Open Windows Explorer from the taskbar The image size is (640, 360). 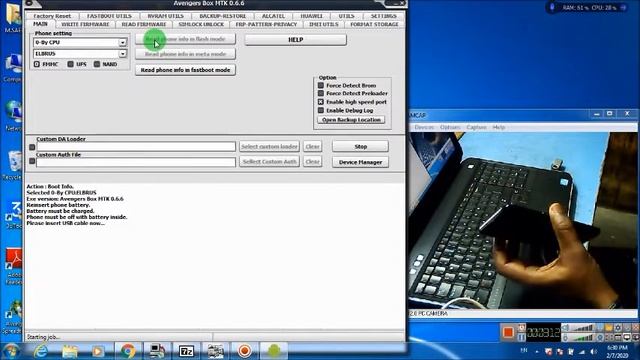tap(70, 351)
